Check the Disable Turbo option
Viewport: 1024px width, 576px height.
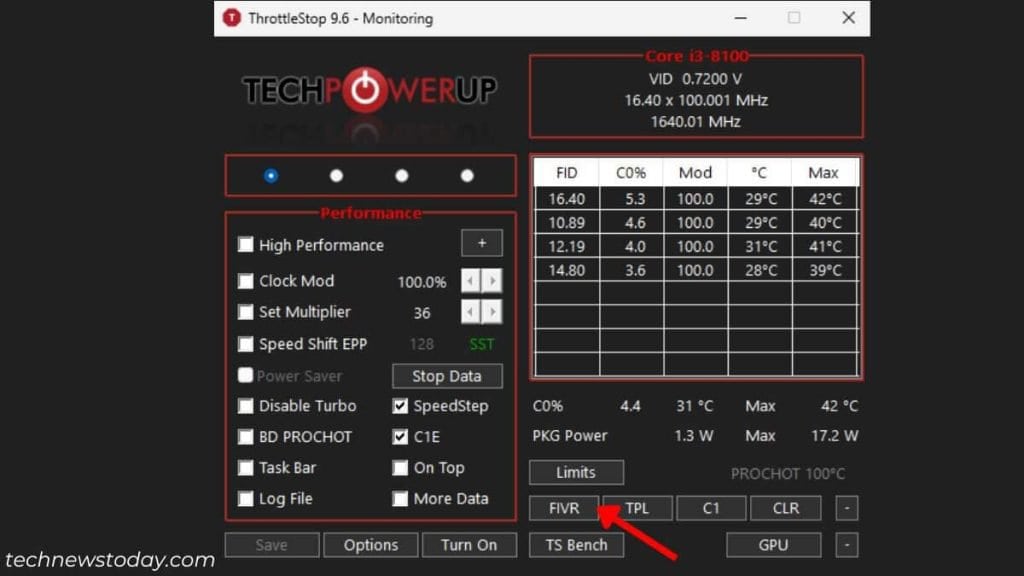(246, 406)
